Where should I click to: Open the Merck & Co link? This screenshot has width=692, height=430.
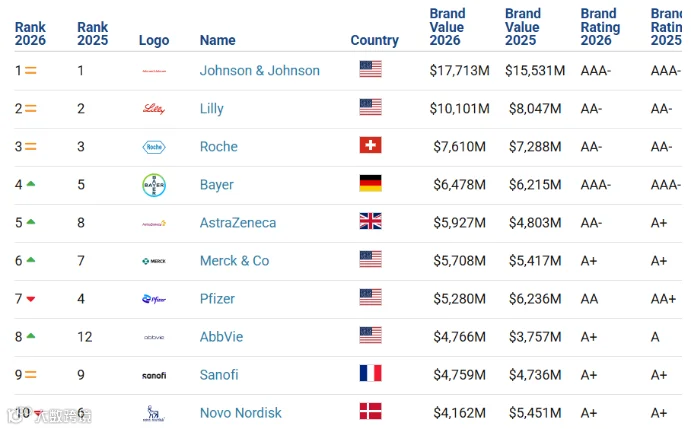click(234, 261)
